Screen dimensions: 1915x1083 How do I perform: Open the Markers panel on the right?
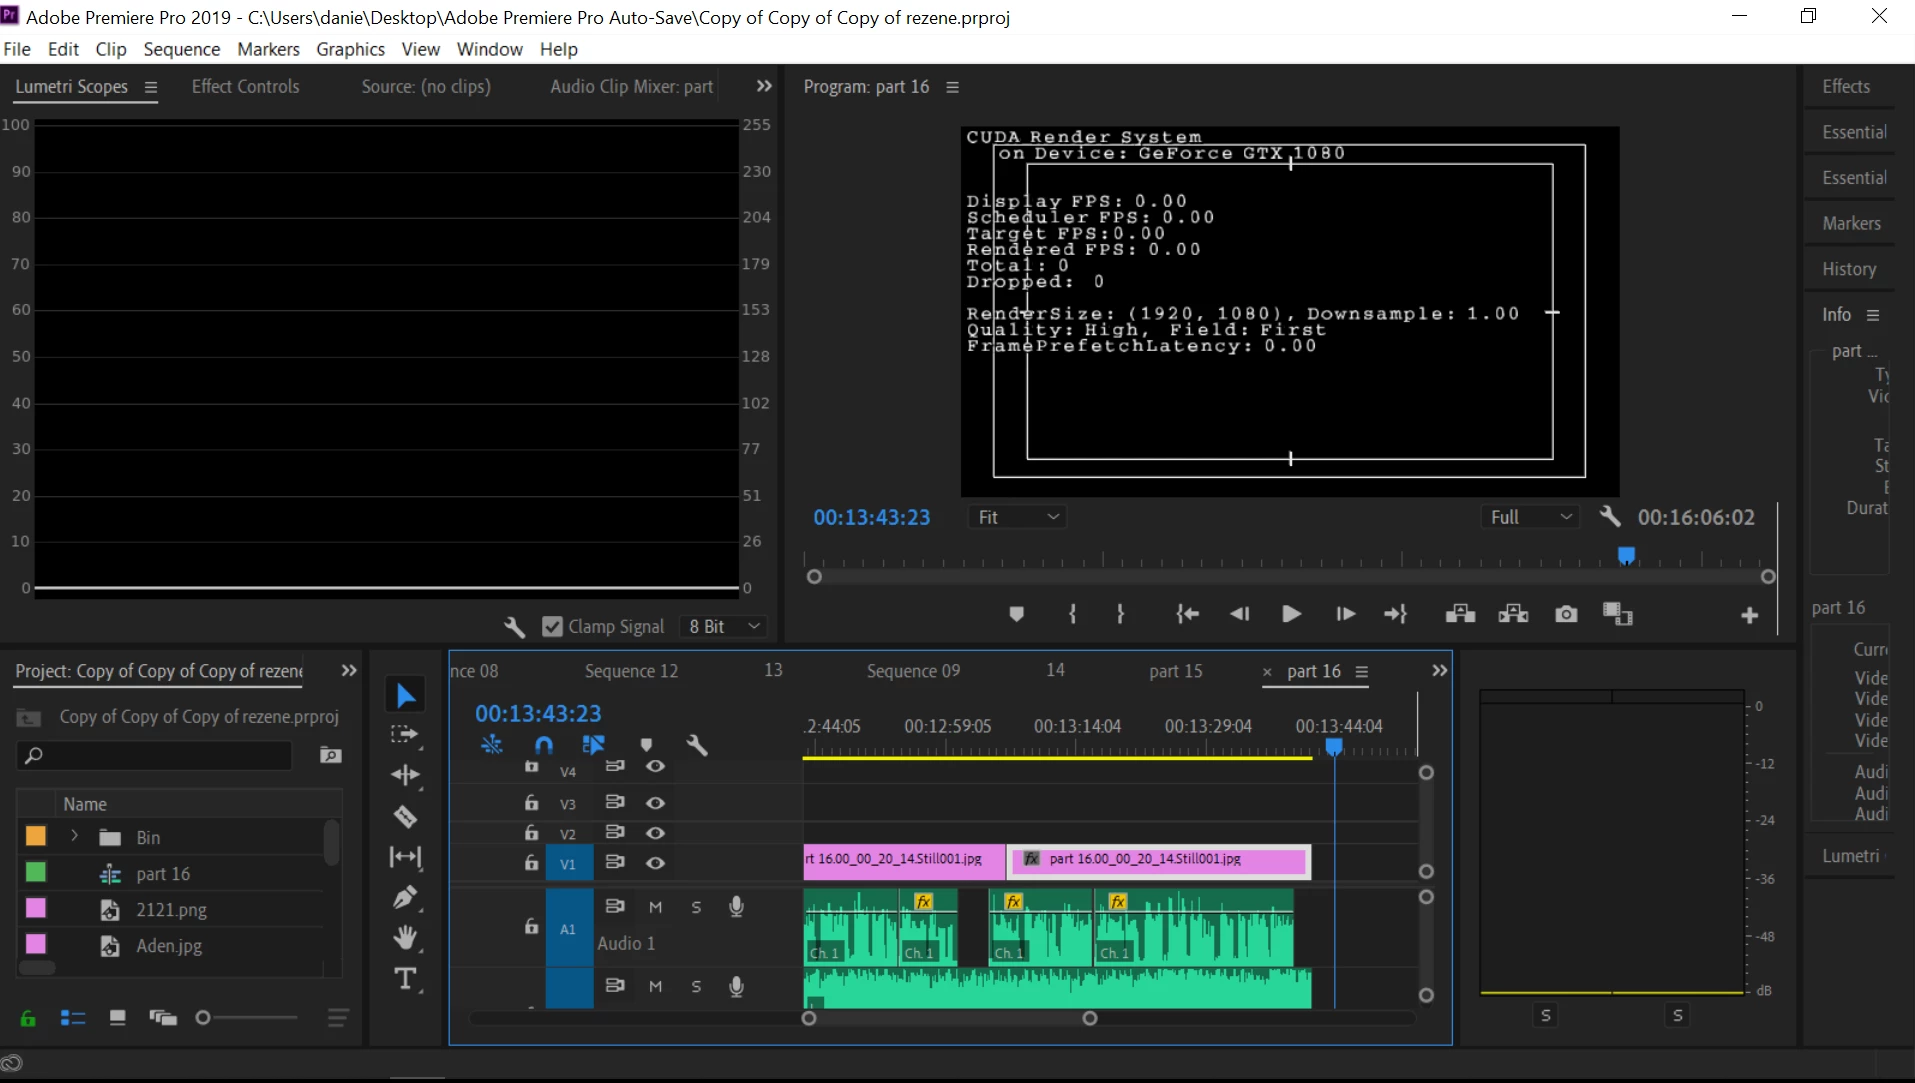(x=1851, y=224)
